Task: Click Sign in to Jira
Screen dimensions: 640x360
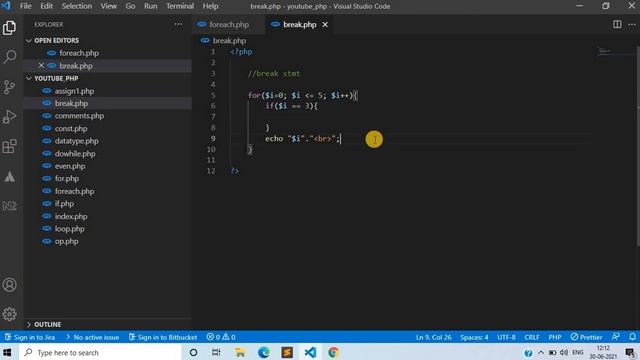Action: click(30, 337)
